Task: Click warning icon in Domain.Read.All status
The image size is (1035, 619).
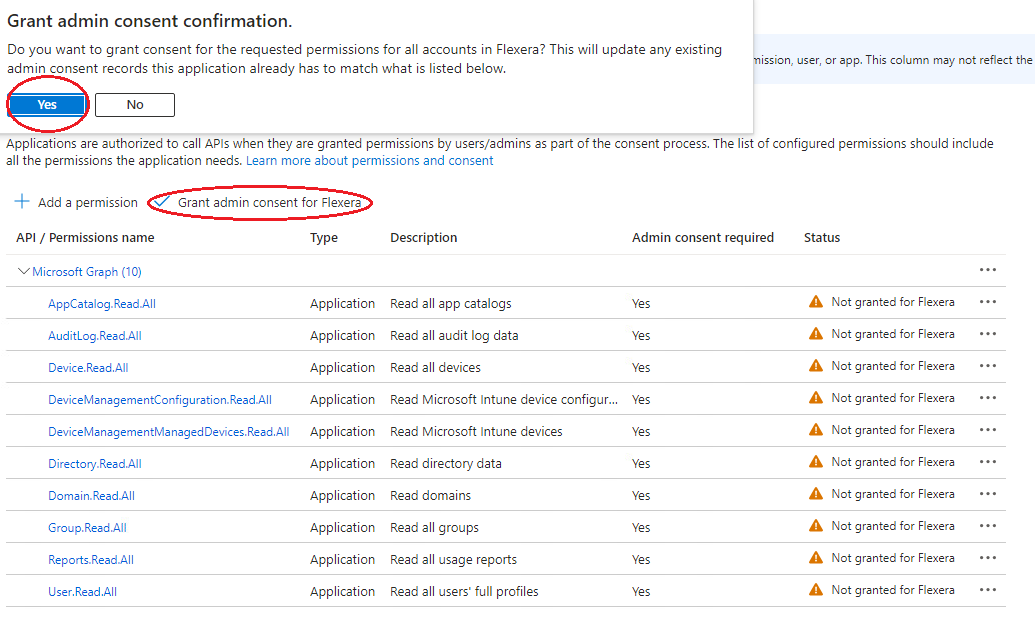Action: pyautogui.click(x=816, y=494)
